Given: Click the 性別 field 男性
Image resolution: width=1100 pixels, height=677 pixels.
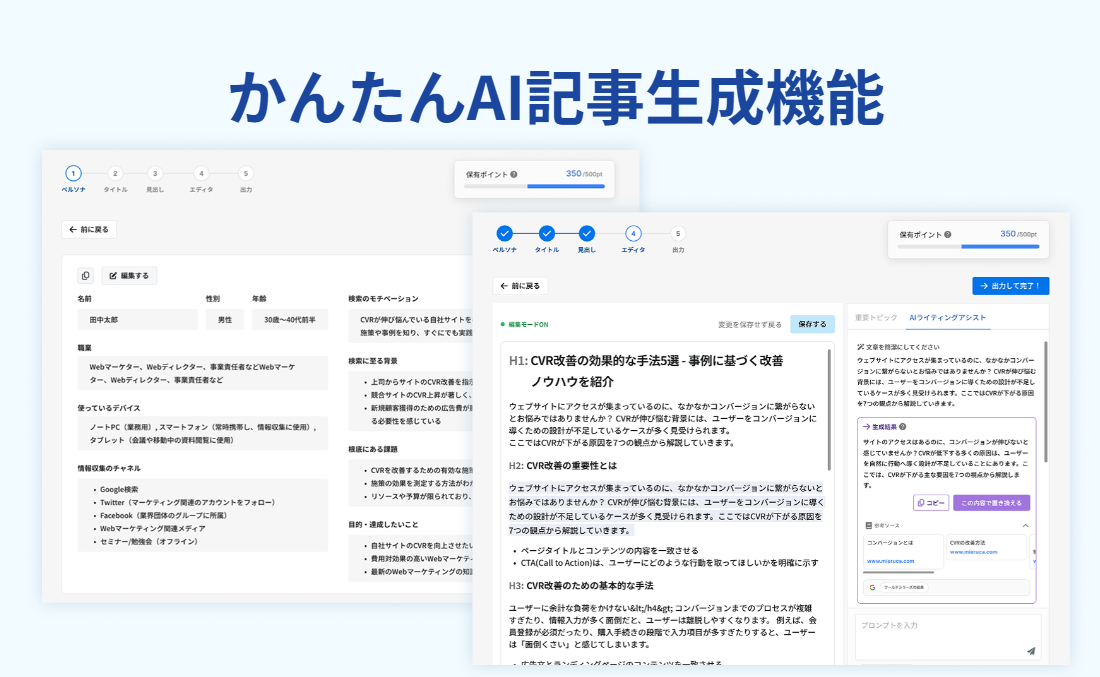Looking at the screenshot, I should (x=224, y=319).
